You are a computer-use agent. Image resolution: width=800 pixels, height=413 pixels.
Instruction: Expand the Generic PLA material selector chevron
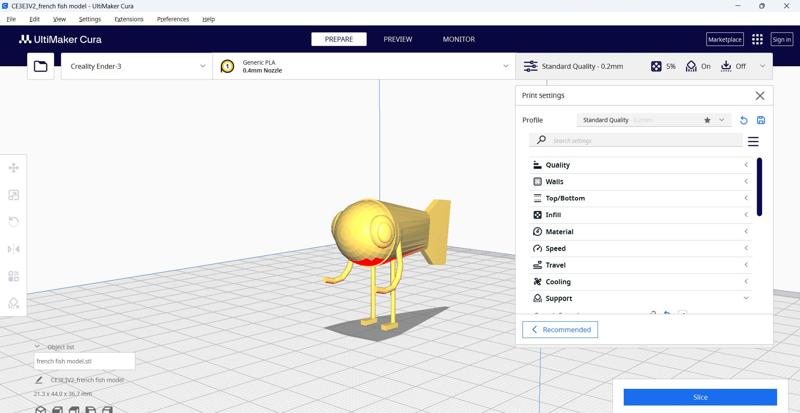(506, 66)
